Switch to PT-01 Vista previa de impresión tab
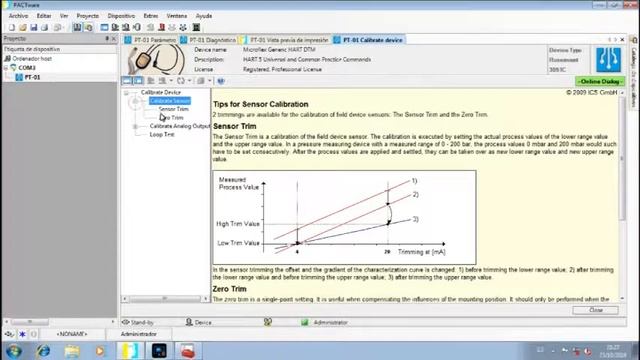Screen dimensions: 640x360 tap(284, 40)
